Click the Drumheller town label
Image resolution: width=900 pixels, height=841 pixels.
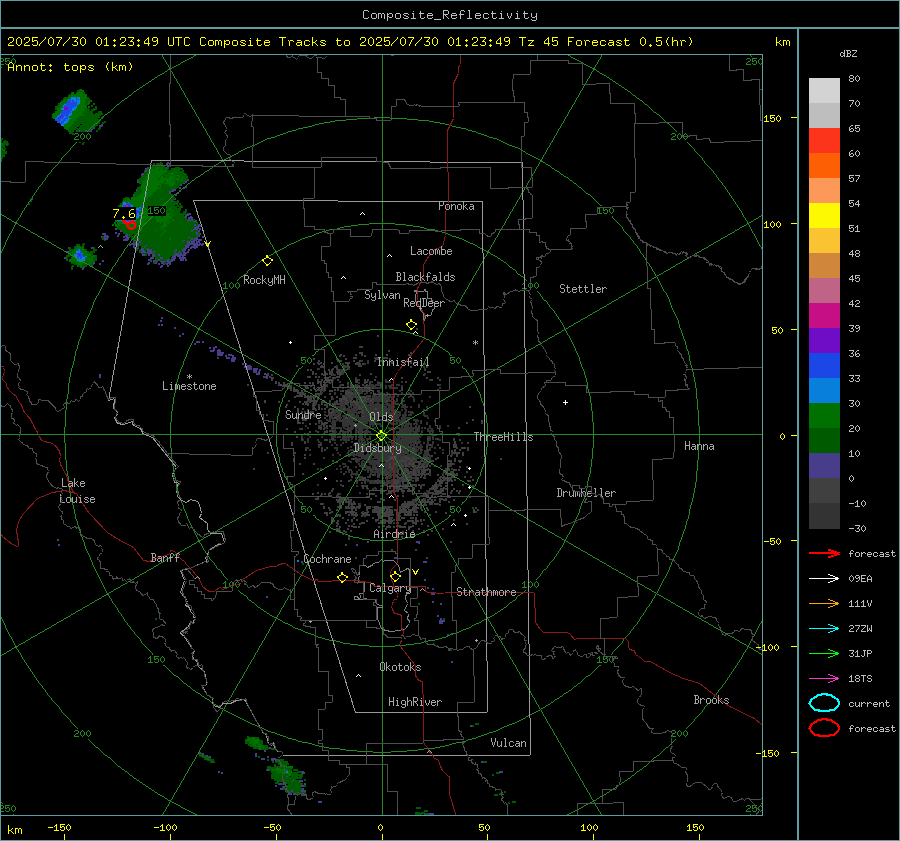click(586, 493)
